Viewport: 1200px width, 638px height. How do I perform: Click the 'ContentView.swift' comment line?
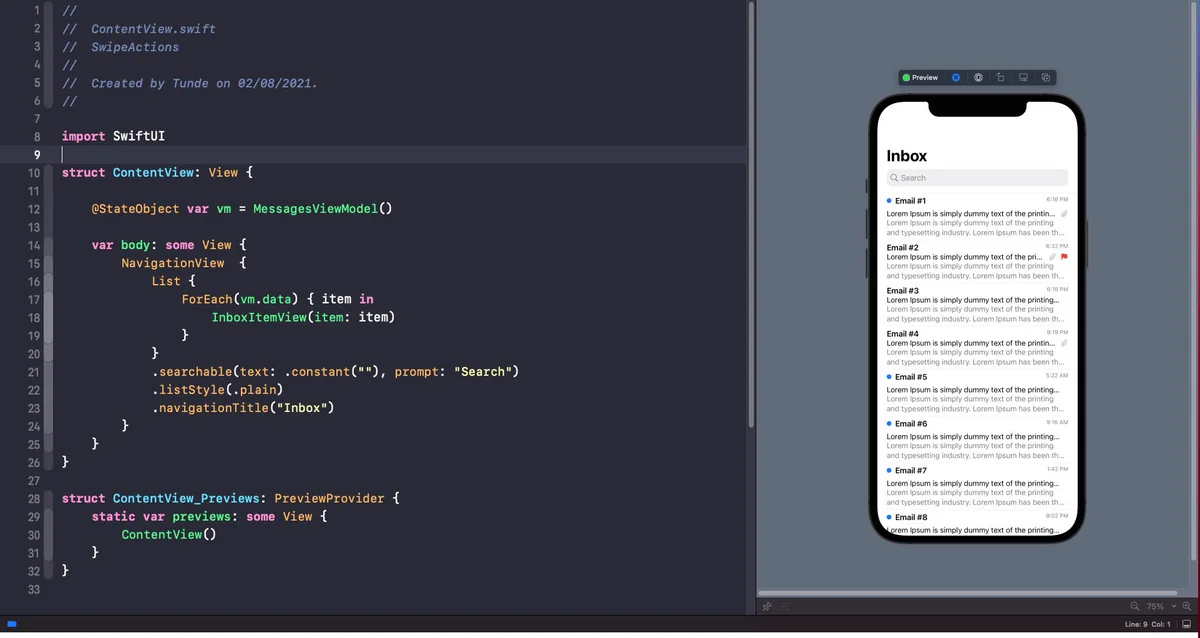[x=139, y=28]
